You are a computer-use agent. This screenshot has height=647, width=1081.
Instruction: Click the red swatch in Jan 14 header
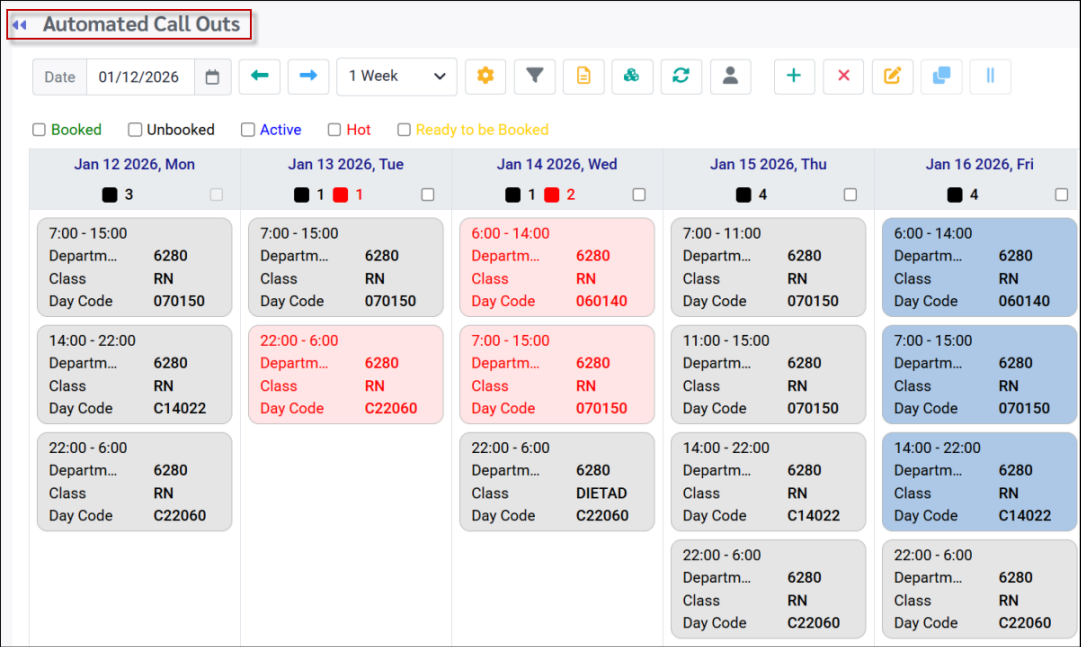tap(552, 195)
